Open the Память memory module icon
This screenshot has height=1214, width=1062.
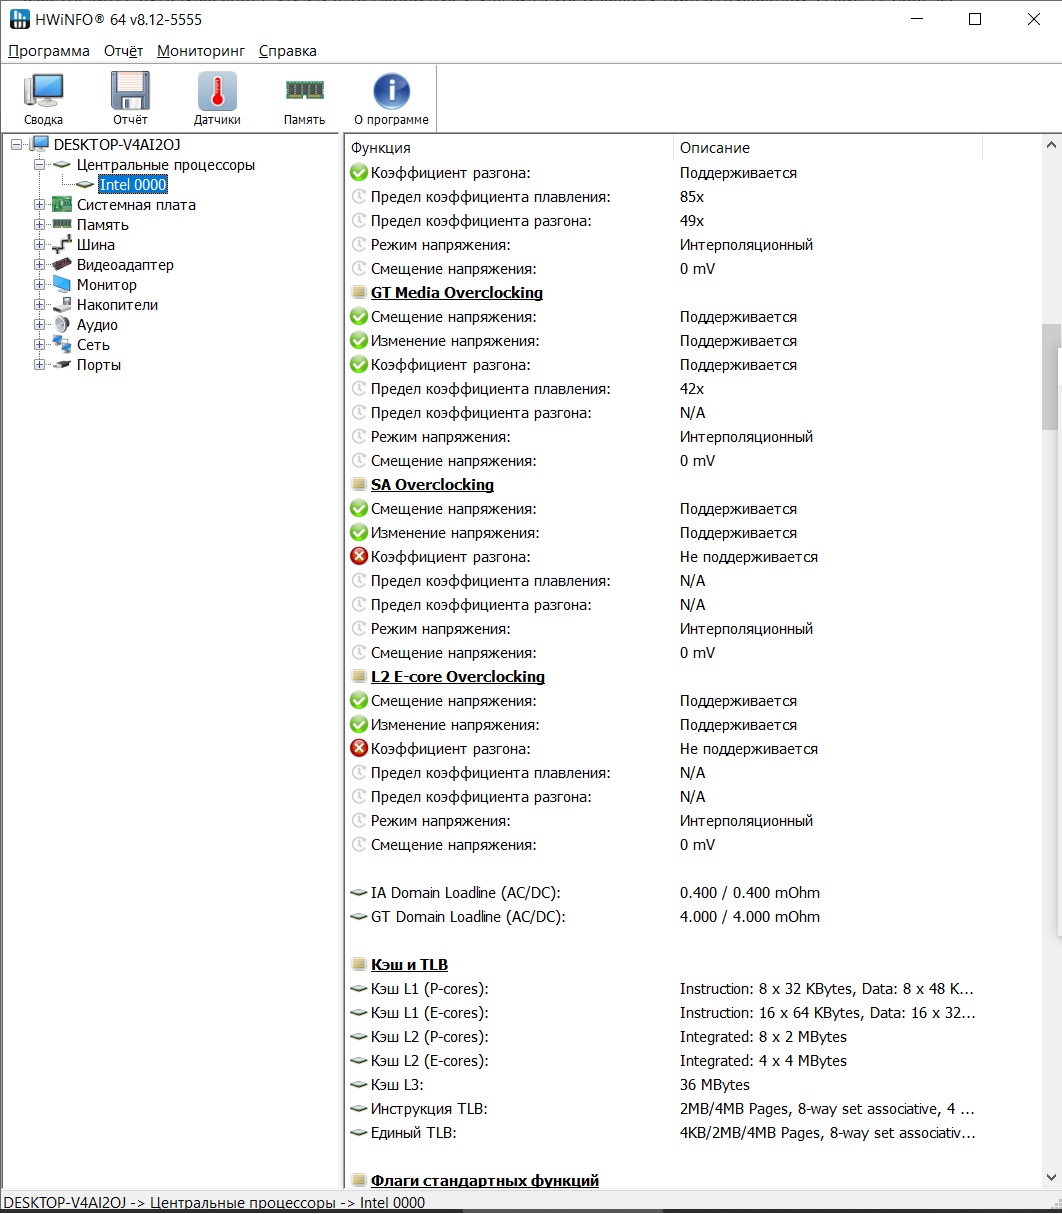pos(304,91)
